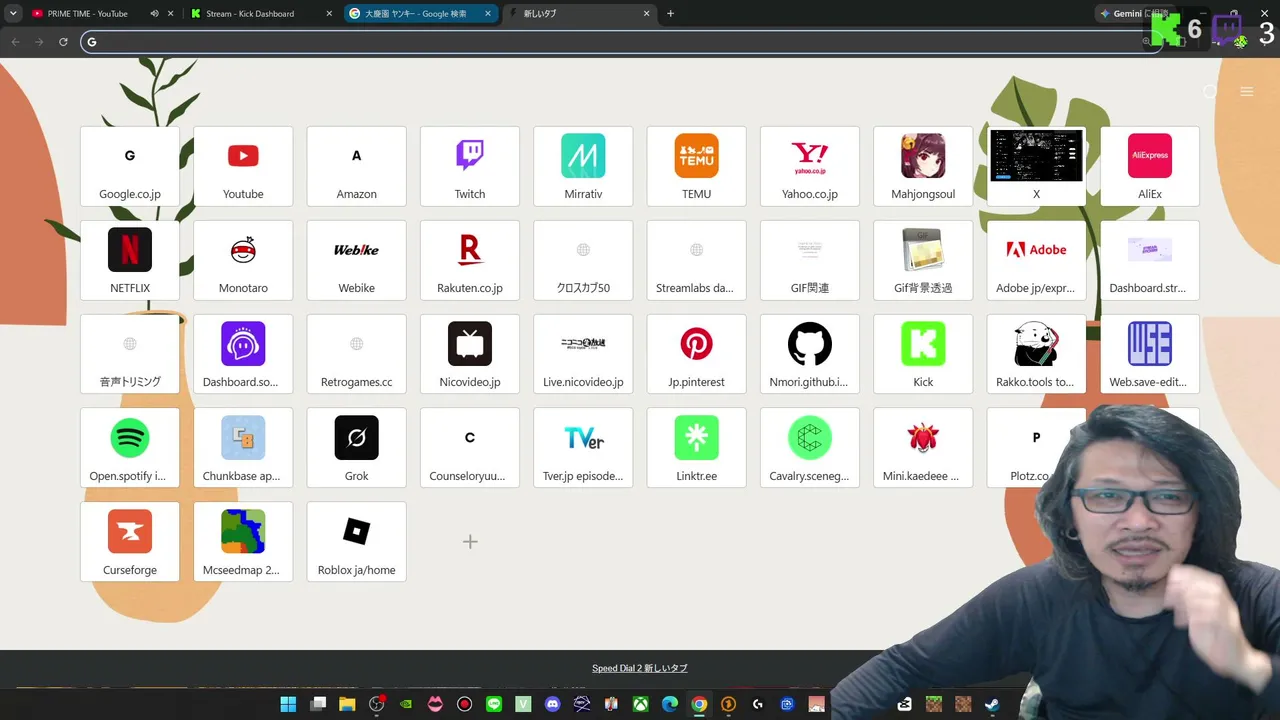
Task: Open LINE from the taskbar
Action: (x=494, y=704)
